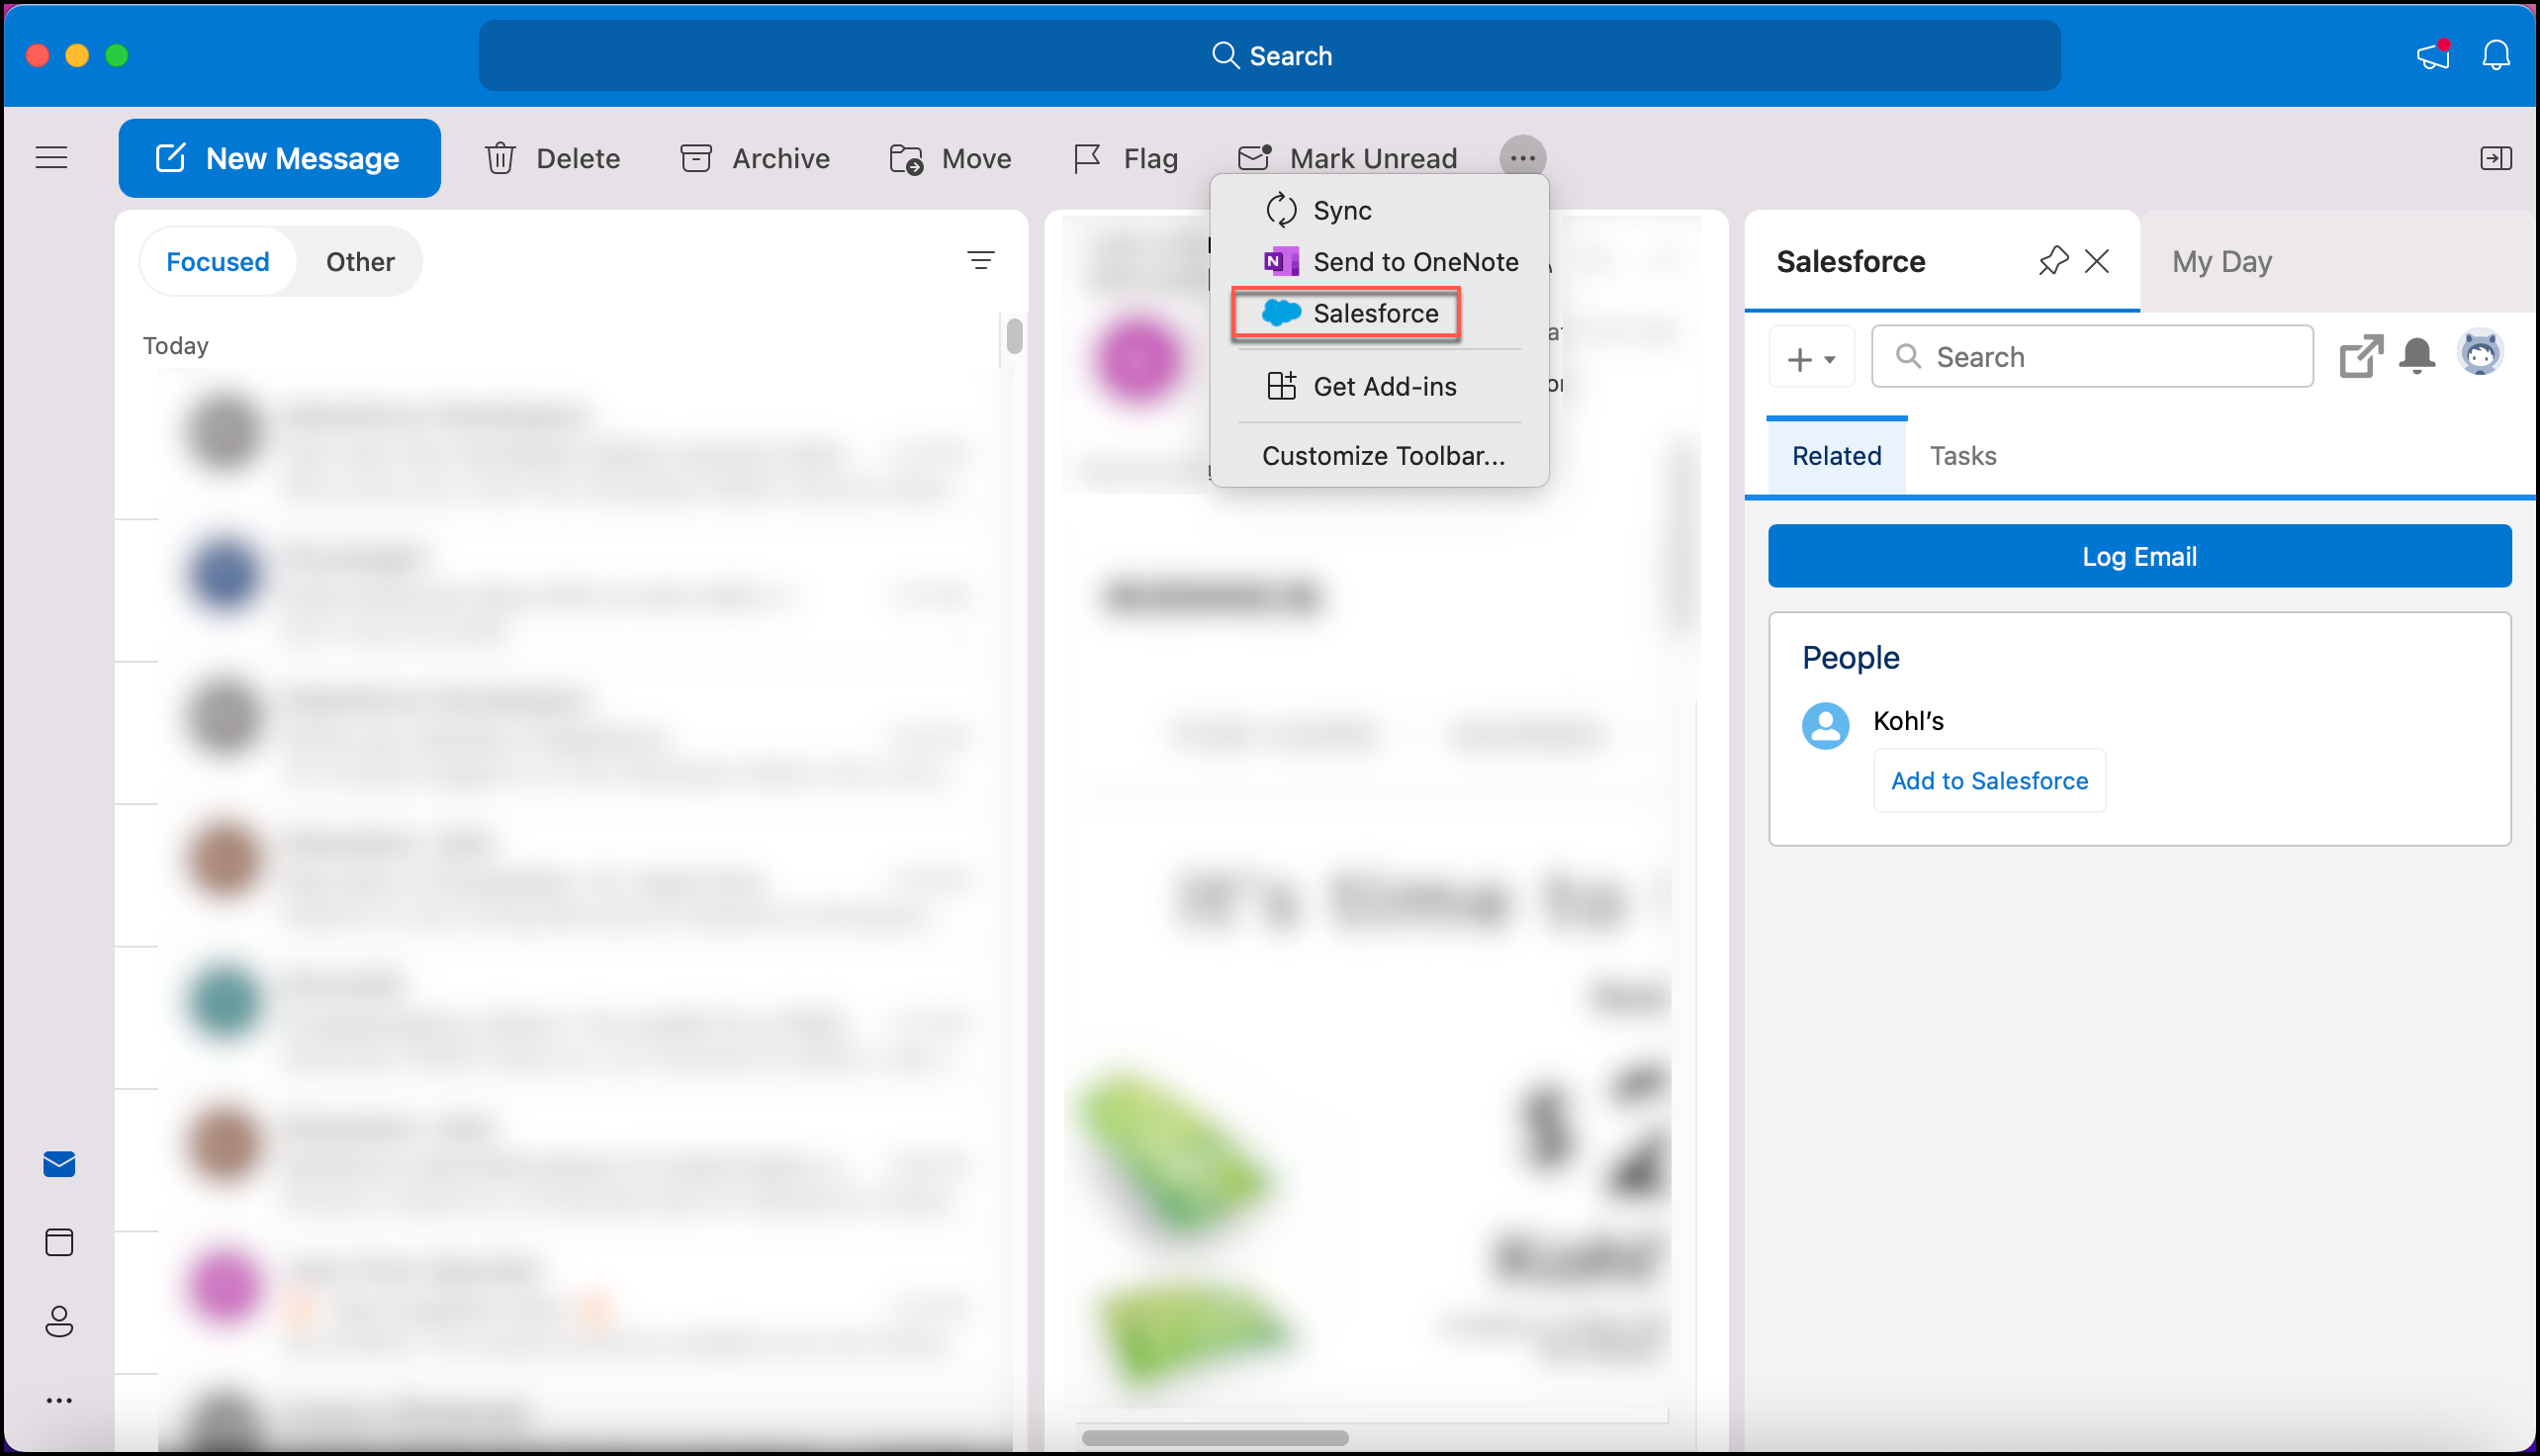Click the top Search bar

tap(1269, 55)
